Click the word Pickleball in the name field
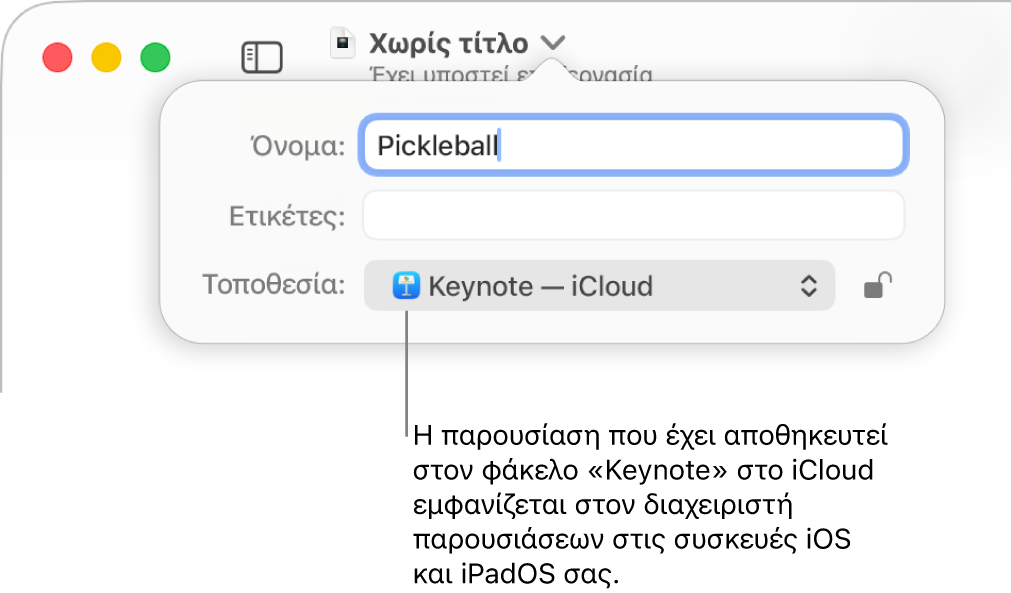The height and width of the screenshot is (593, 1011). (x=437, y=146)
